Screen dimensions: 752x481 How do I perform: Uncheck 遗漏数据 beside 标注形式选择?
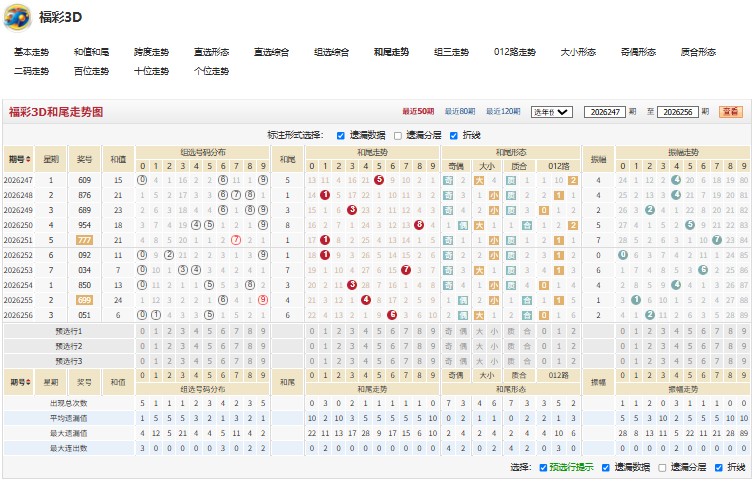pyautogui.click(x=341, y=136)
